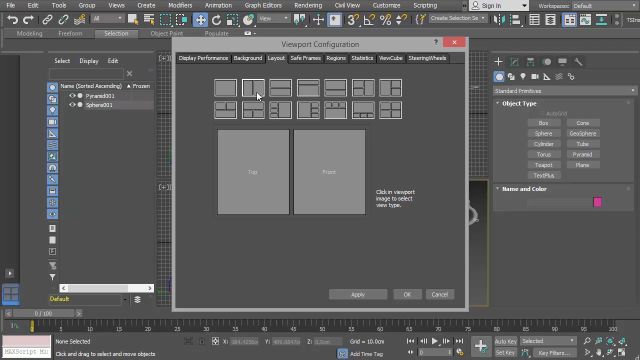Switch to Display Performance tab
The height and width of the screenshot is (360, 640).
(x=203, y=58)
